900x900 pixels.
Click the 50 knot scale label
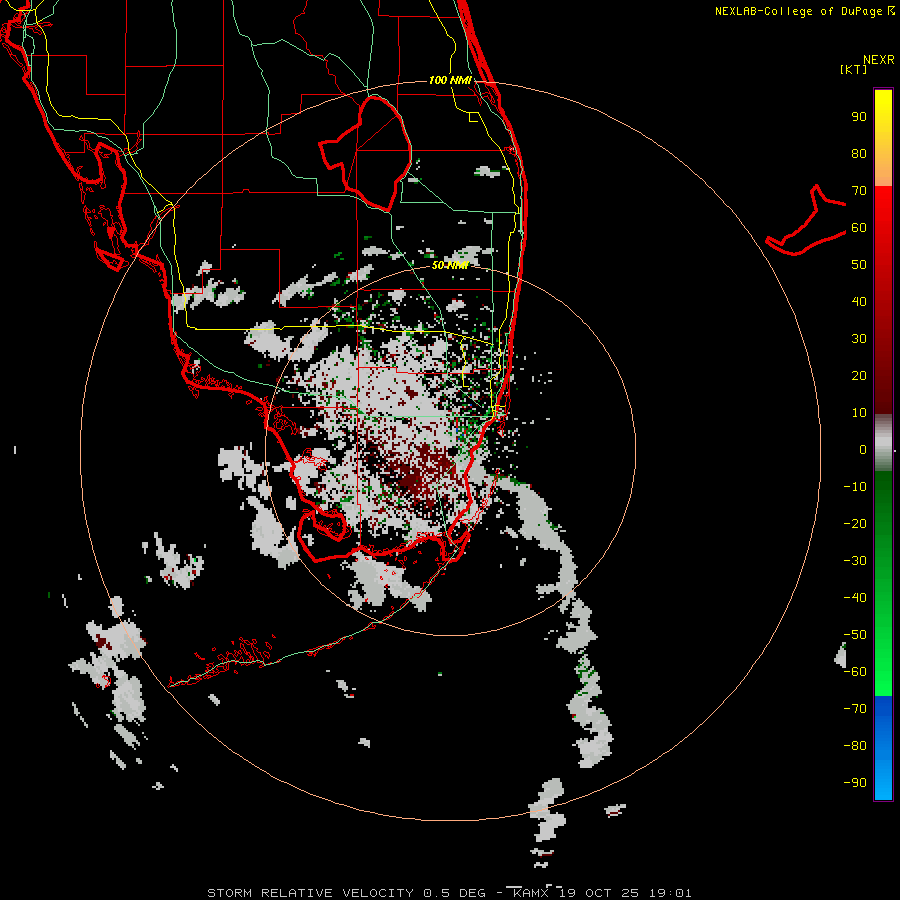859,265
